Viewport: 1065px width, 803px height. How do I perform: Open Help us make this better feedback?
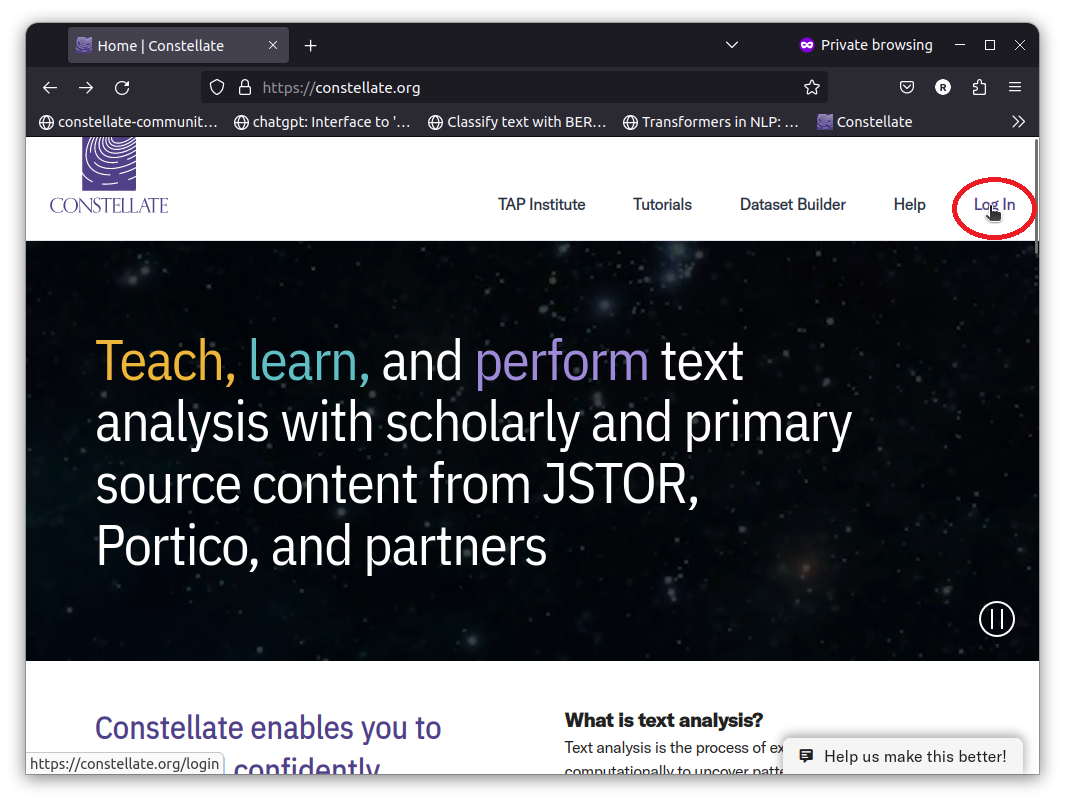(903, 756)
